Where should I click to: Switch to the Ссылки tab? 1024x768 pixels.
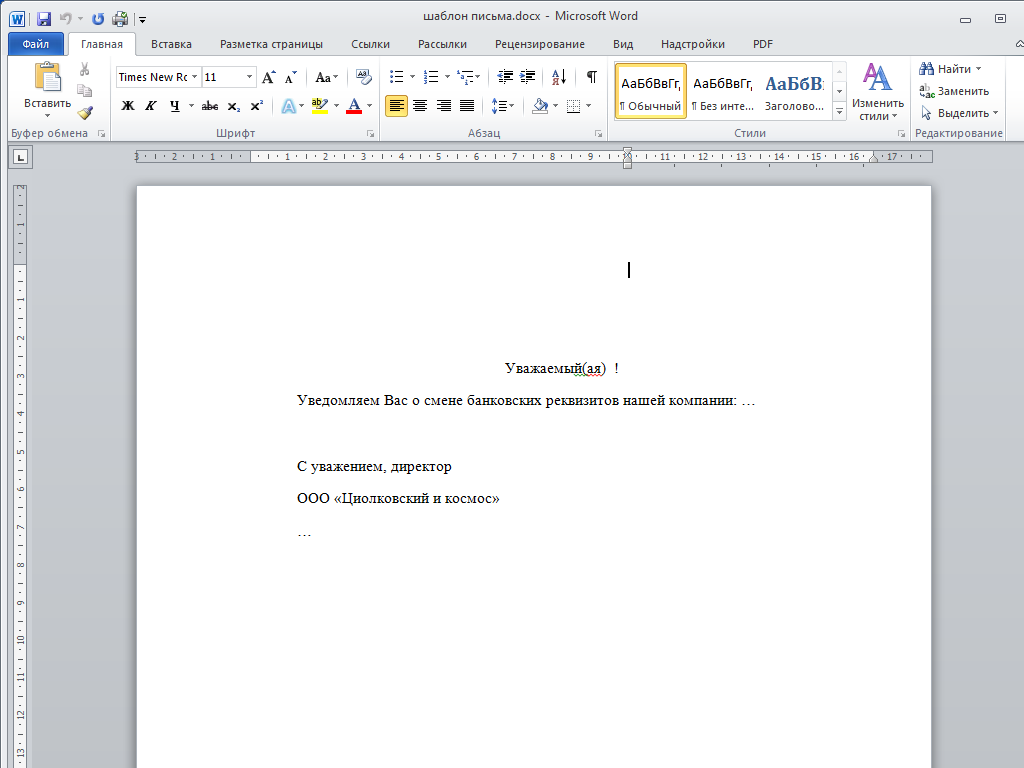pyautogui.click(x=370, y=44)
